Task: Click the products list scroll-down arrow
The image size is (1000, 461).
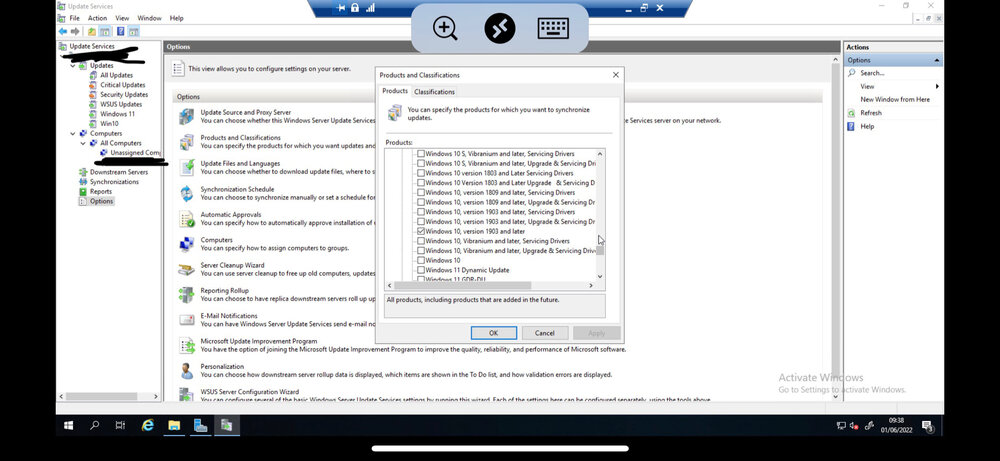Action: [599, 277]
